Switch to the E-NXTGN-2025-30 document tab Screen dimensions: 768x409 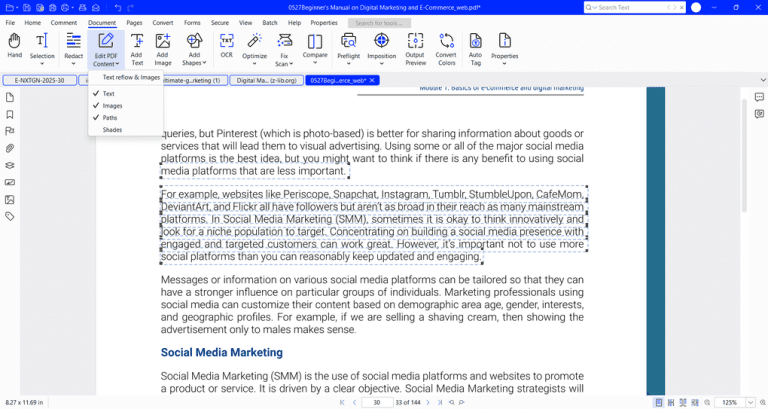coord(40,80)
